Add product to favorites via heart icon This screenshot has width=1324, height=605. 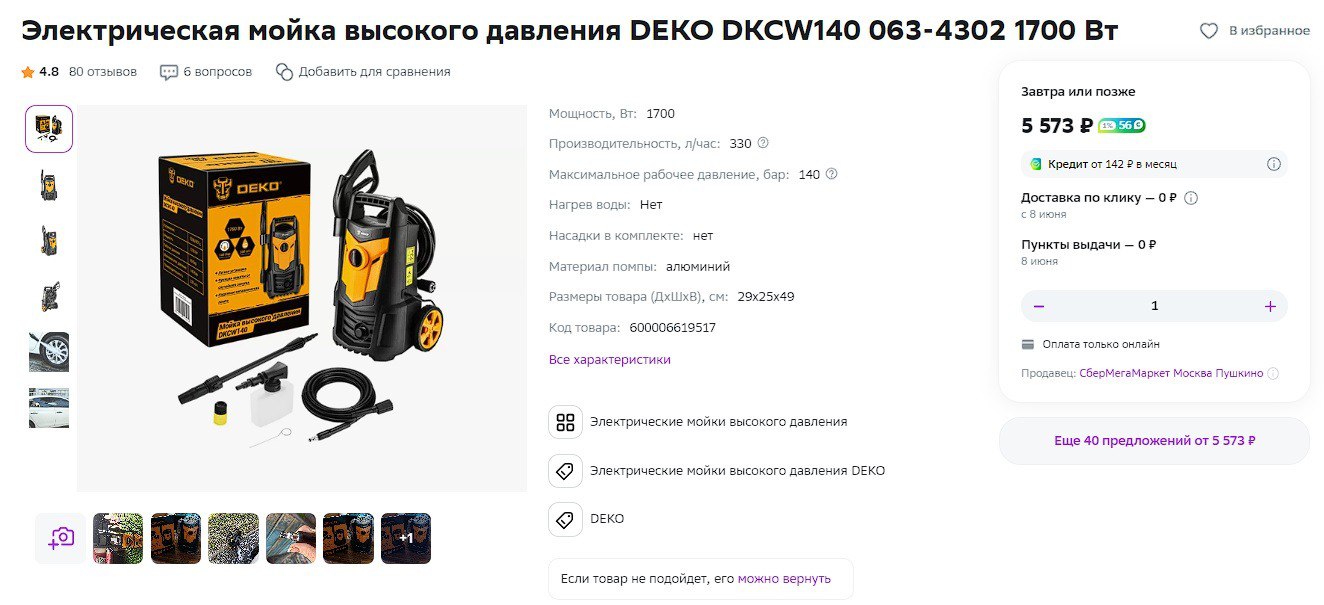click(x=1209, y=31)
